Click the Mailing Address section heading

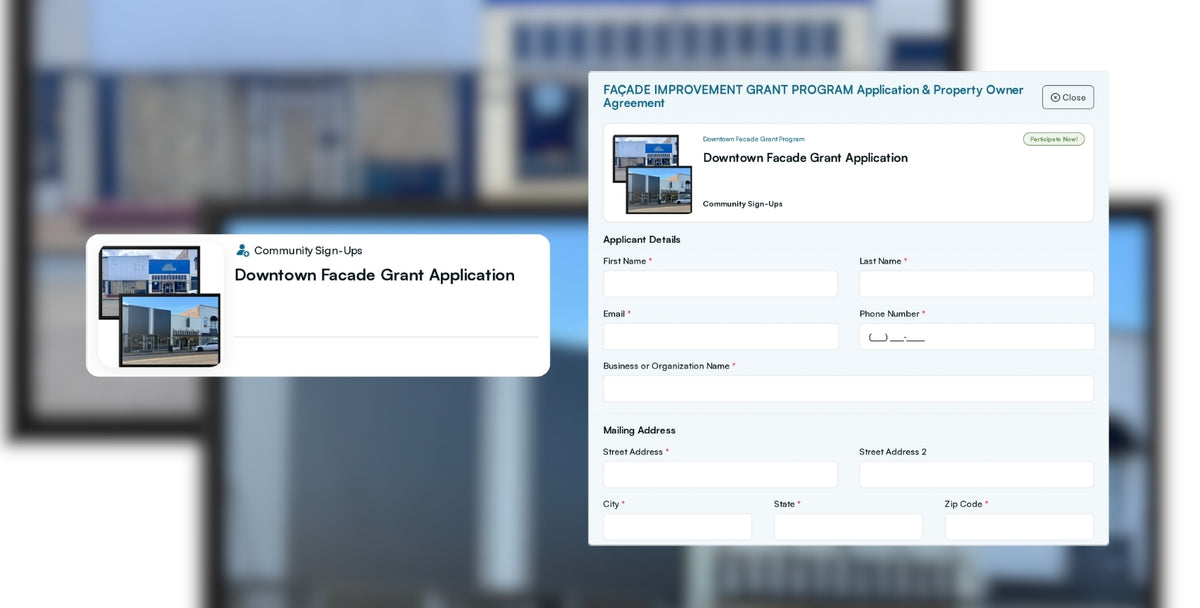(x=639, y=430)
